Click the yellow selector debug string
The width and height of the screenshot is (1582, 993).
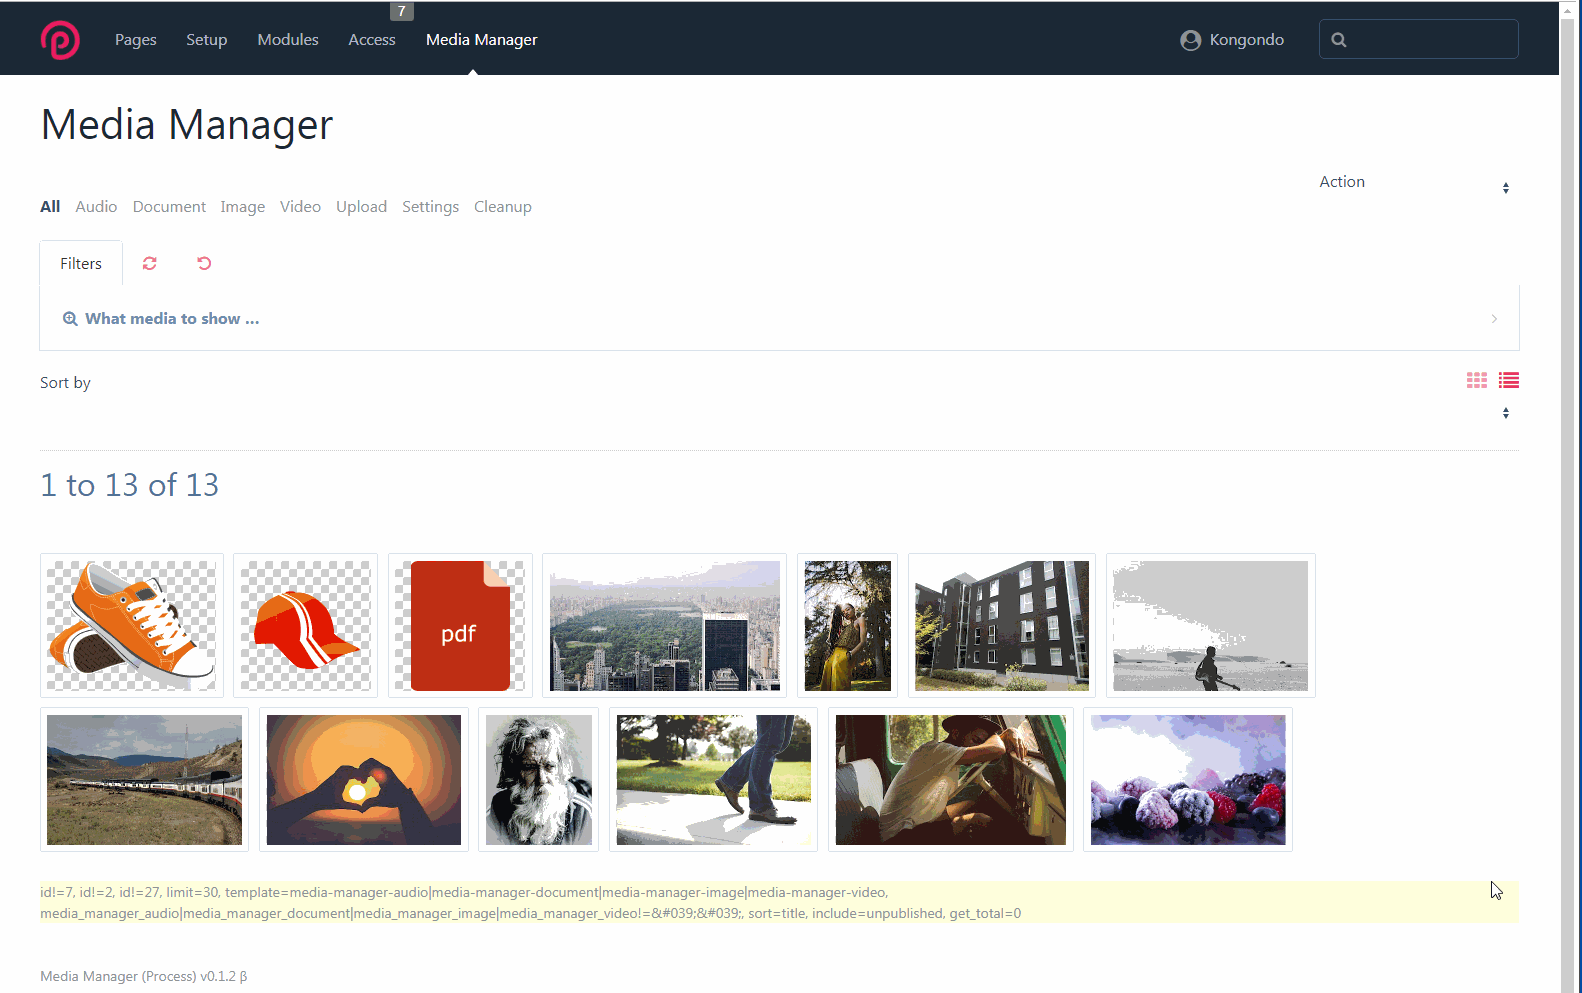point(779,903)
